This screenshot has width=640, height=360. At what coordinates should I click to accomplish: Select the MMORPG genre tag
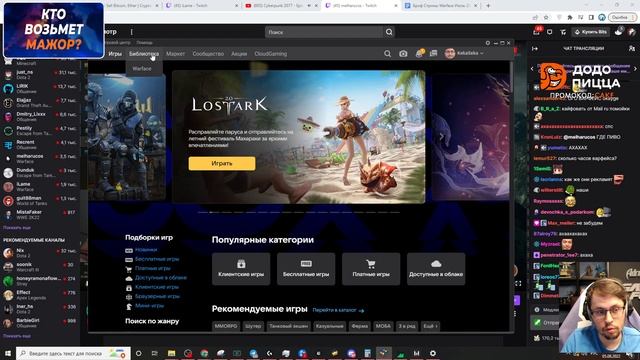click(x=226, y=326)
